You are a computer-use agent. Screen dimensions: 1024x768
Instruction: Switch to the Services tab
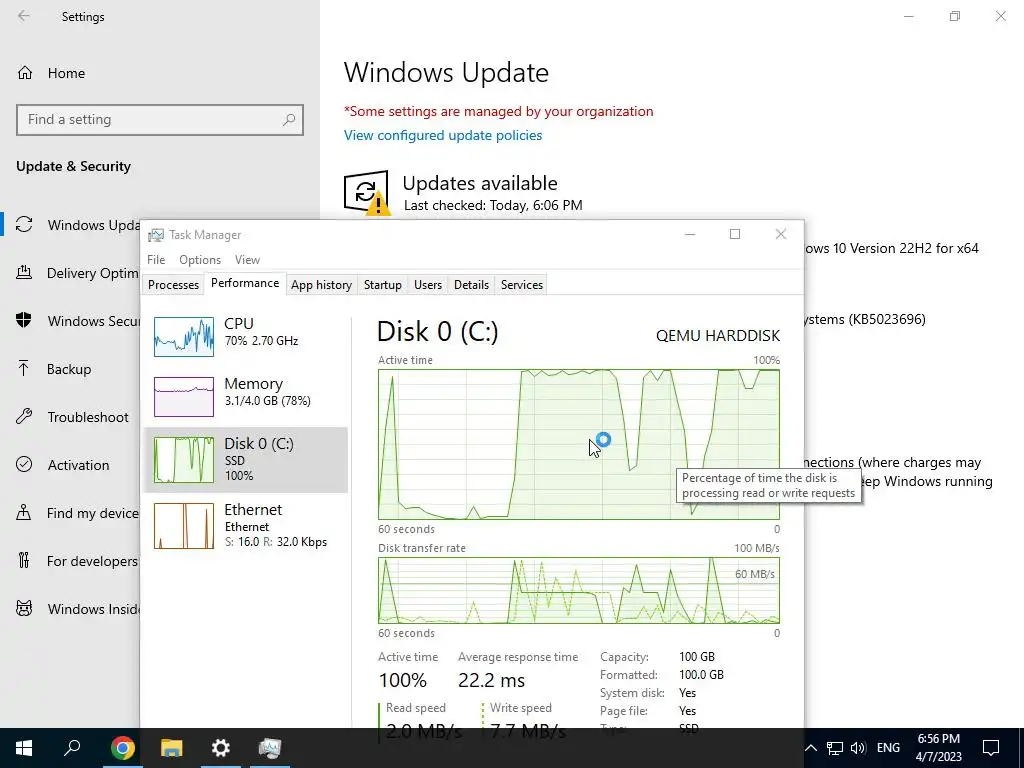point(522,285)
